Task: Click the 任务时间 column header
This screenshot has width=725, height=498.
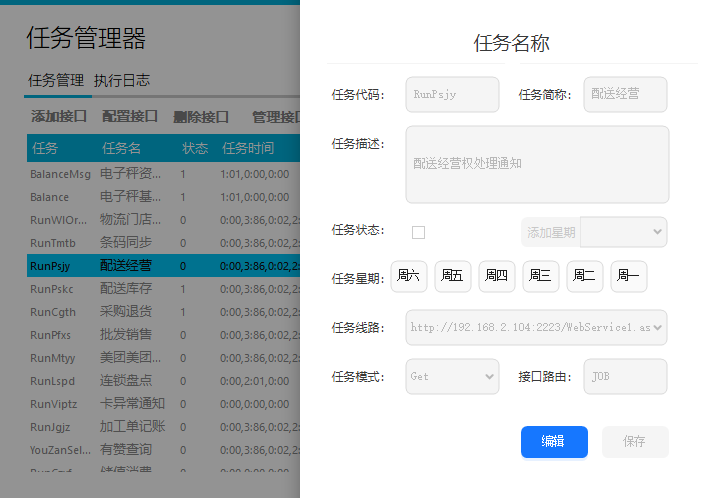Action: (248, 148)
